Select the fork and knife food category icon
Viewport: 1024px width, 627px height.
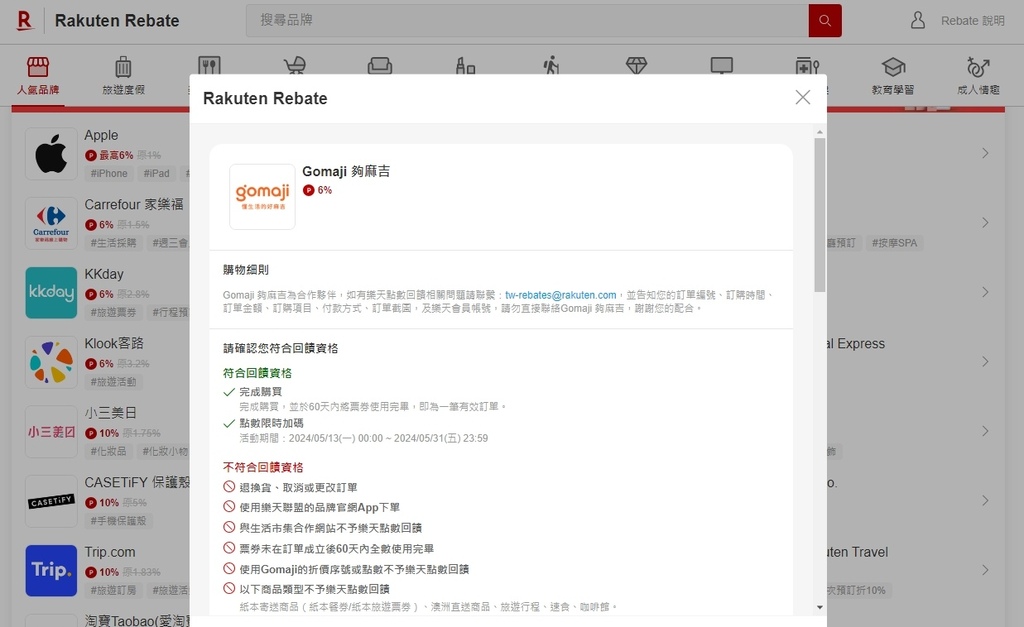point(209,65)
